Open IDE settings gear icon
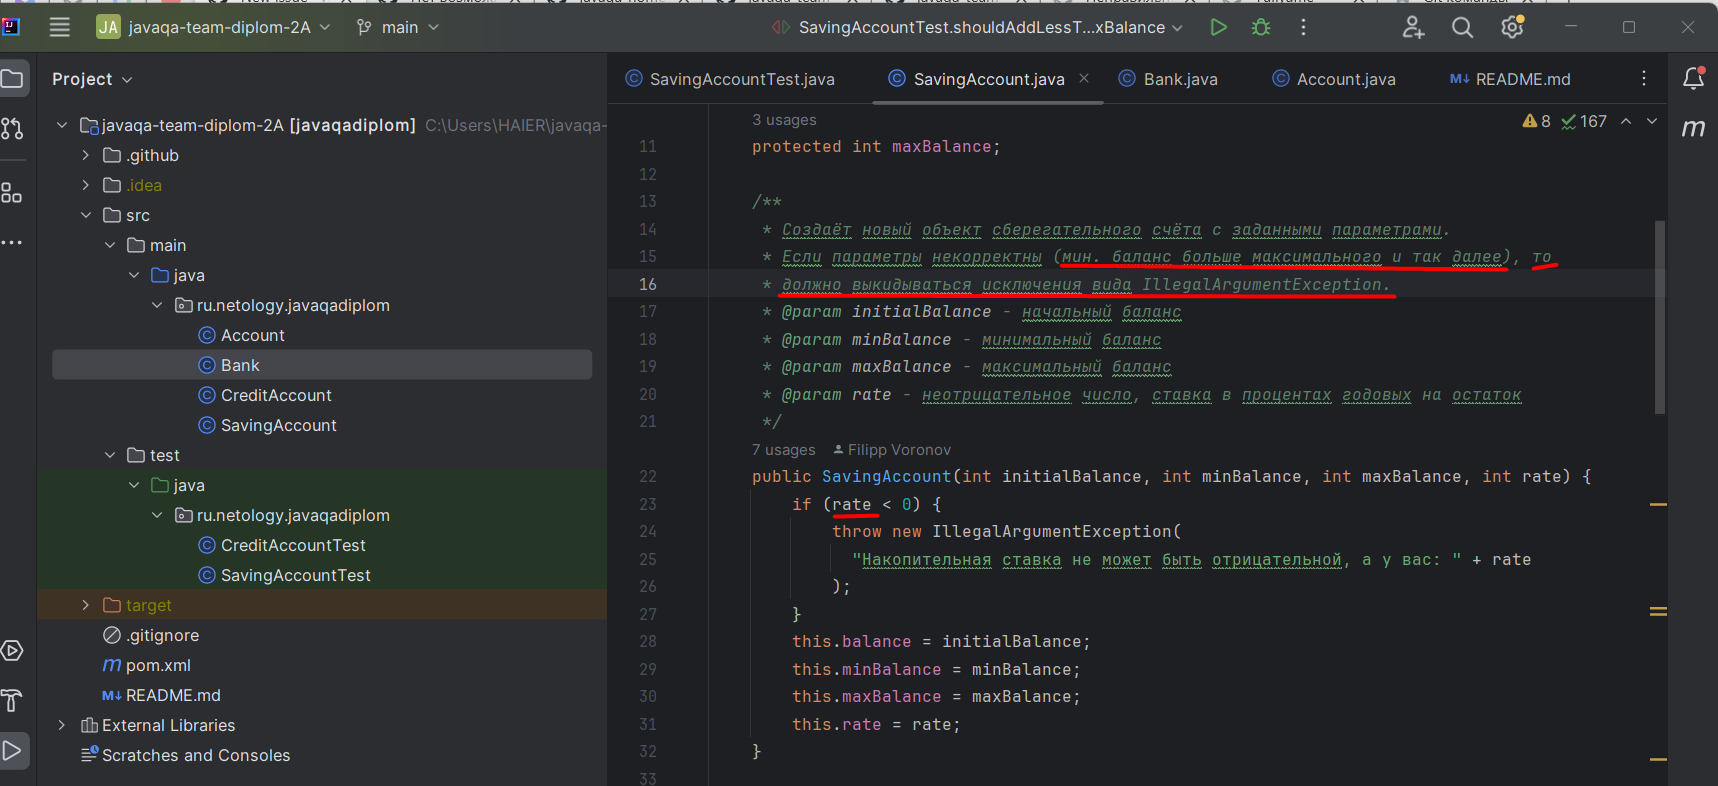The image size is (1718, 786). point(1512,27)
